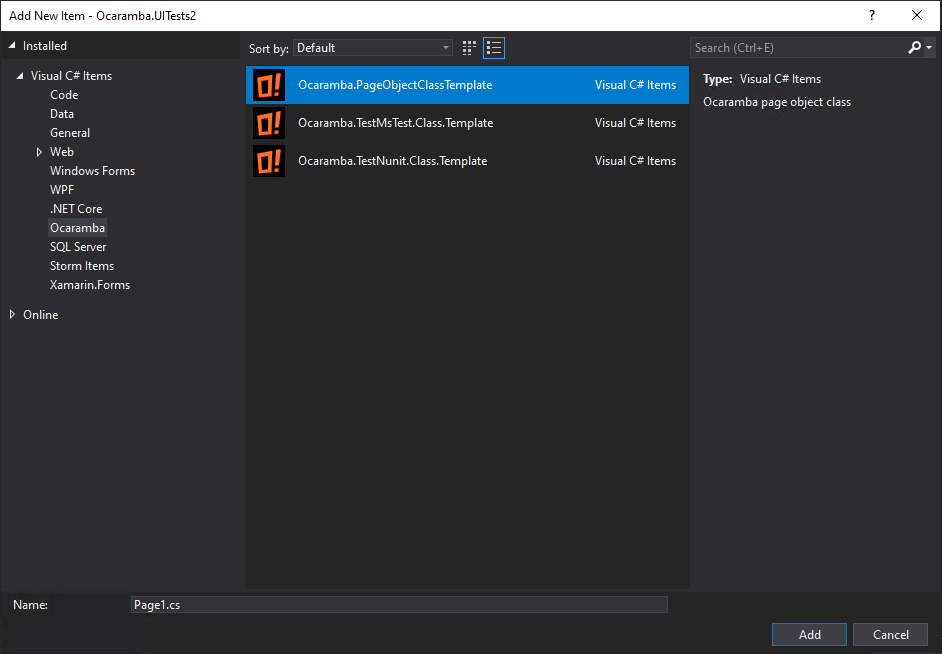This screenshot has width=942, height=654.
Task: Click the Name input field
Action: pyautogui.click(x=399, y=605)
